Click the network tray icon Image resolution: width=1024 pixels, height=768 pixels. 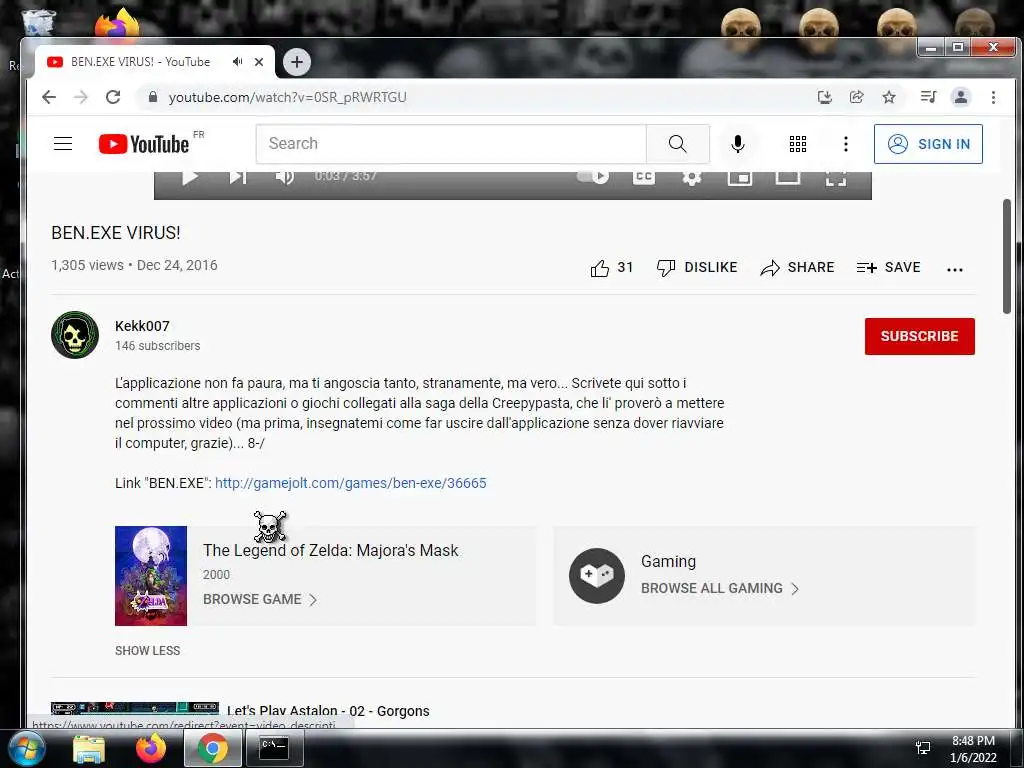[923, 748]
